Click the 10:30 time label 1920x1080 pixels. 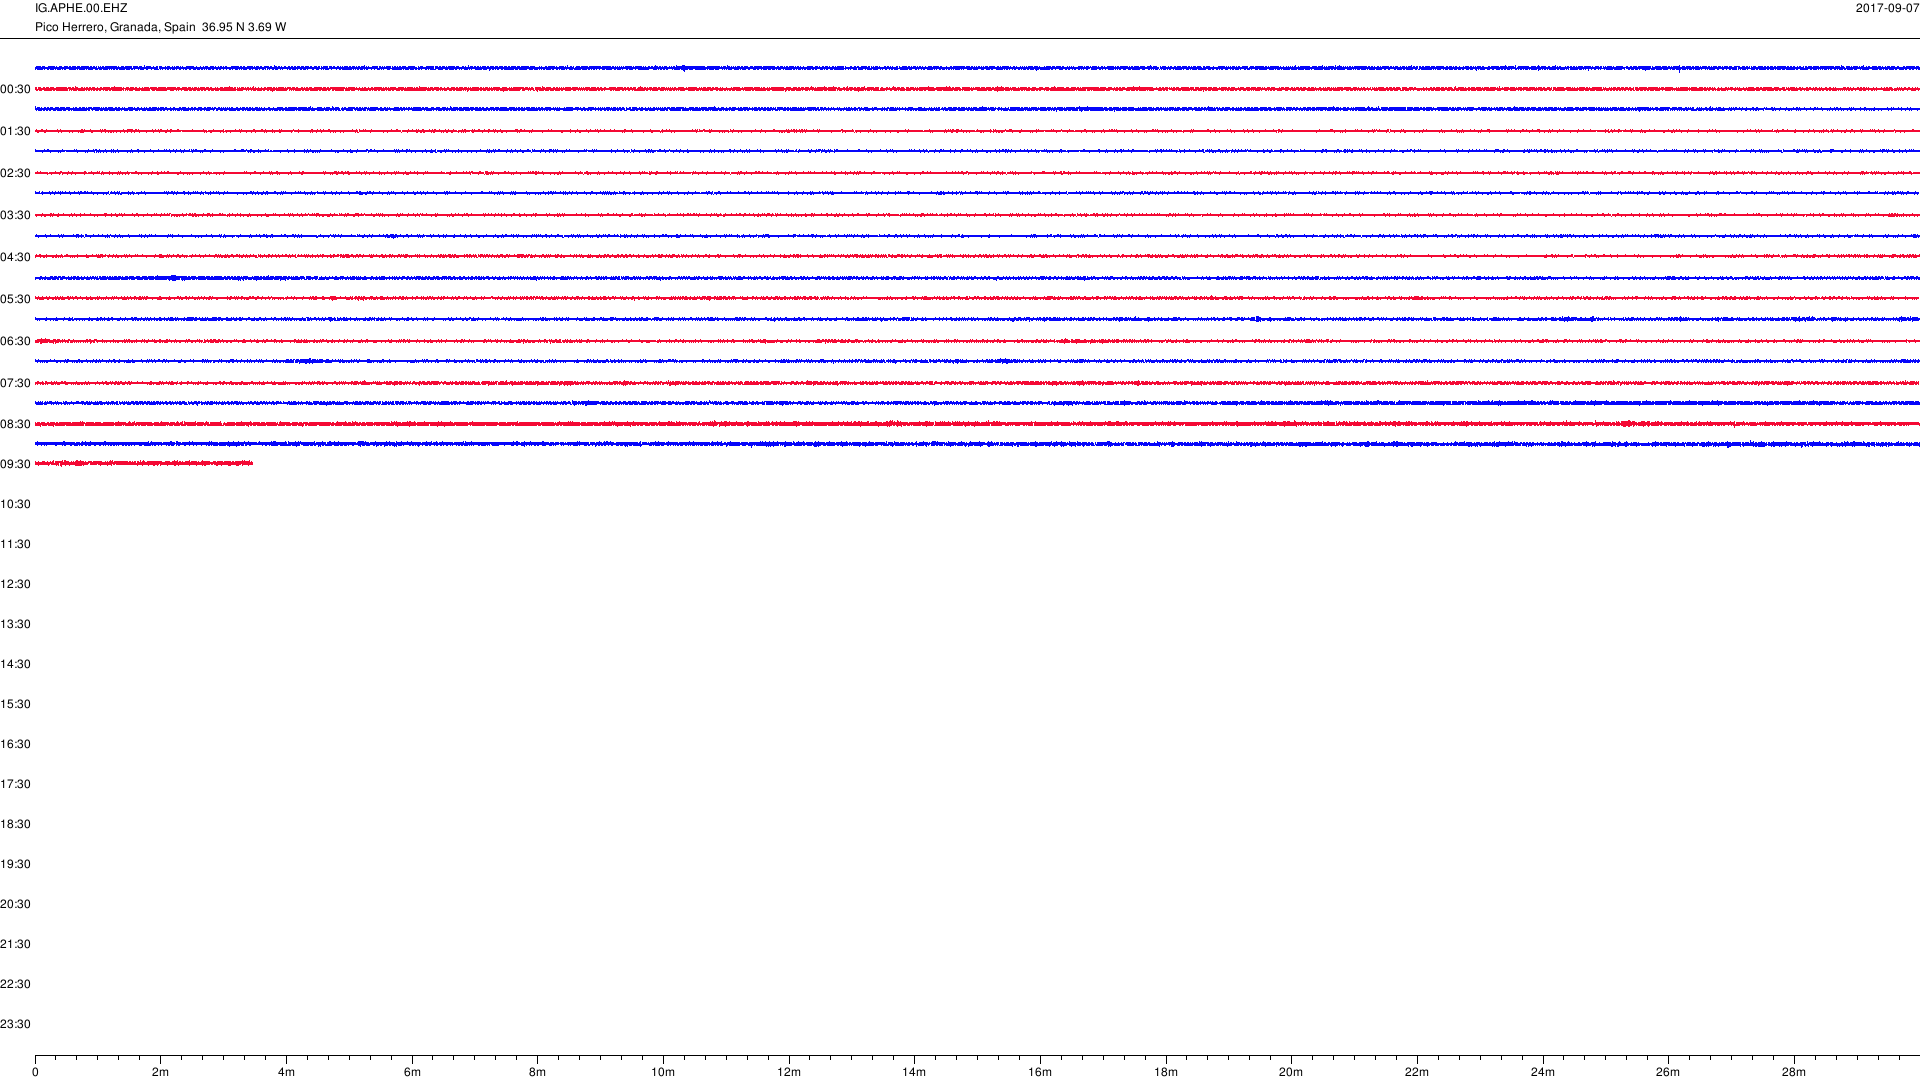15,505
